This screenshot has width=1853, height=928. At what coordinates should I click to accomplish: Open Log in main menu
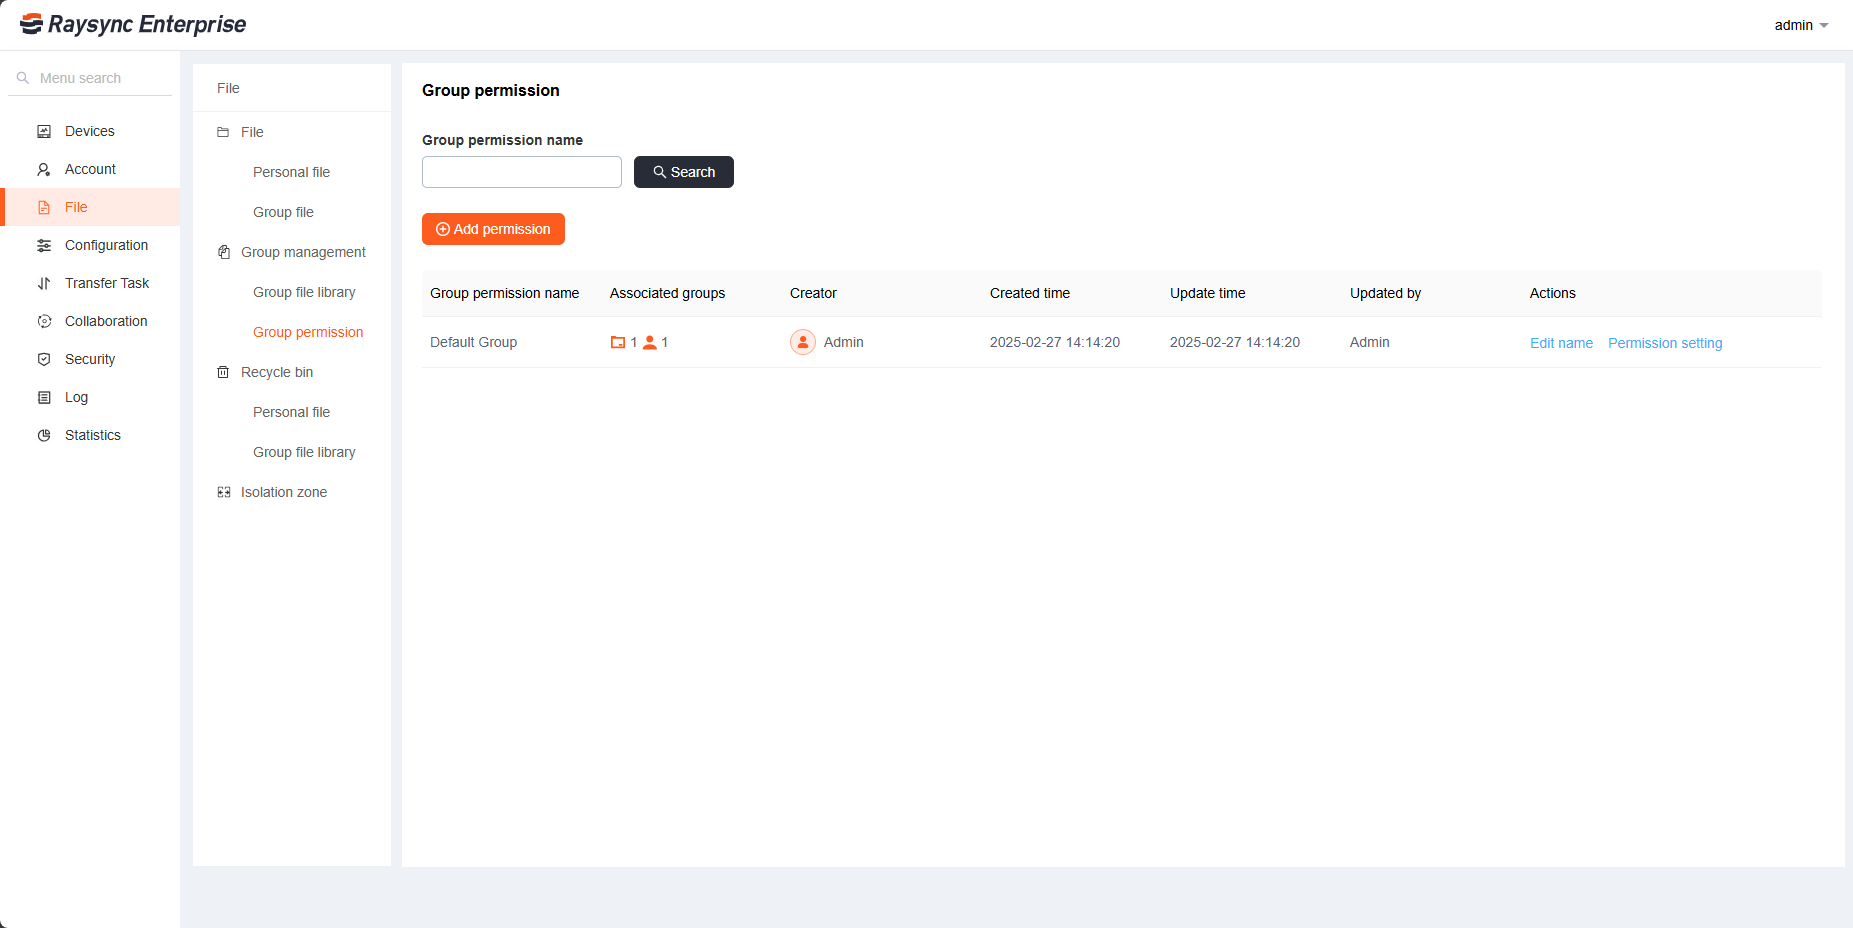[x=90, y=397]
